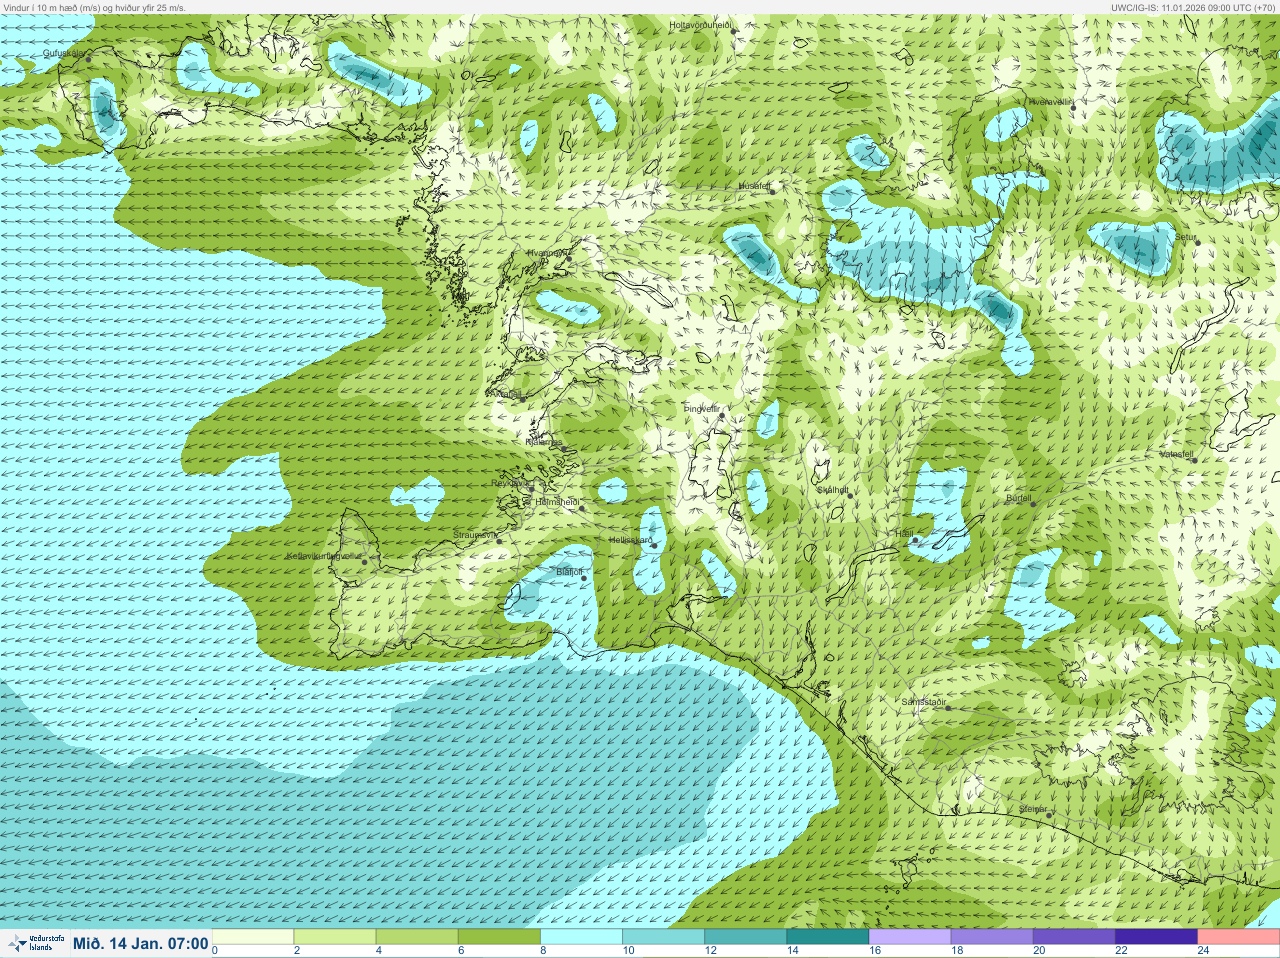Click the legend value '8'

pos(543,950)
